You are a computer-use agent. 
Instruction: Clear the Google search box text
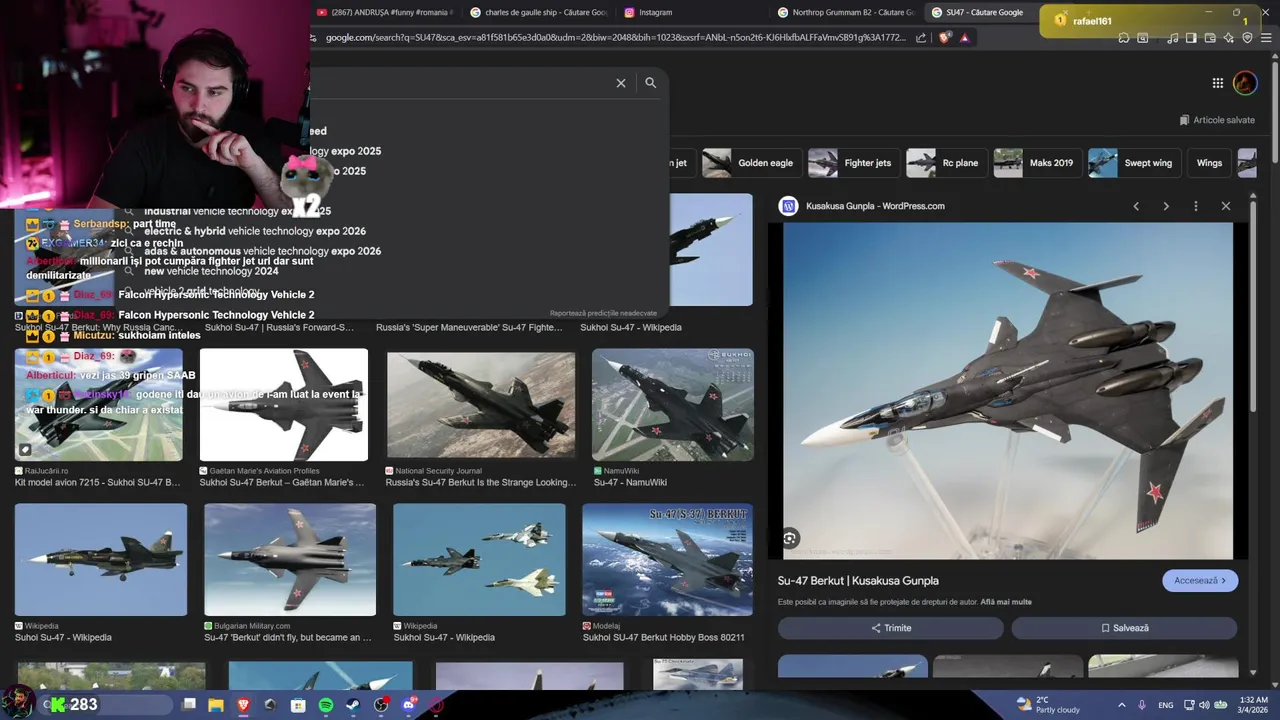coord(621,83)
